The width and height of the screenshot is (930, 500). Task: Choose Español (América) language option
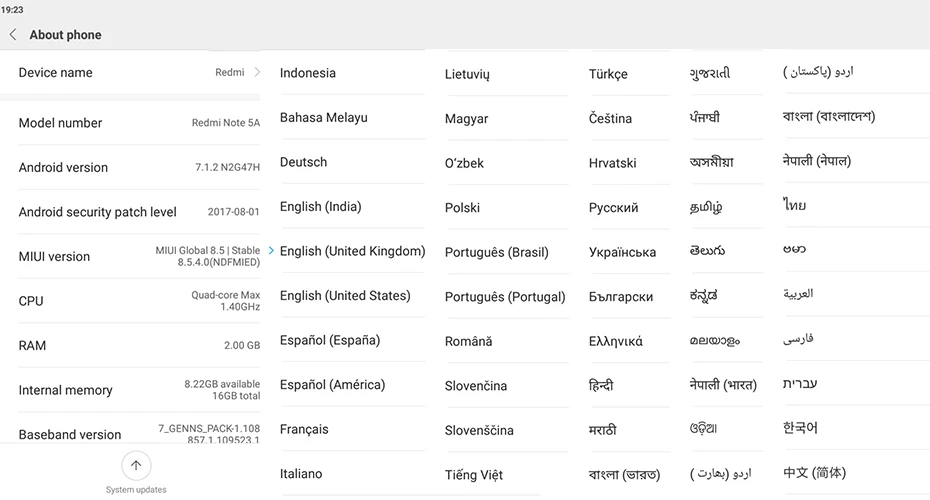pos(332,385)
